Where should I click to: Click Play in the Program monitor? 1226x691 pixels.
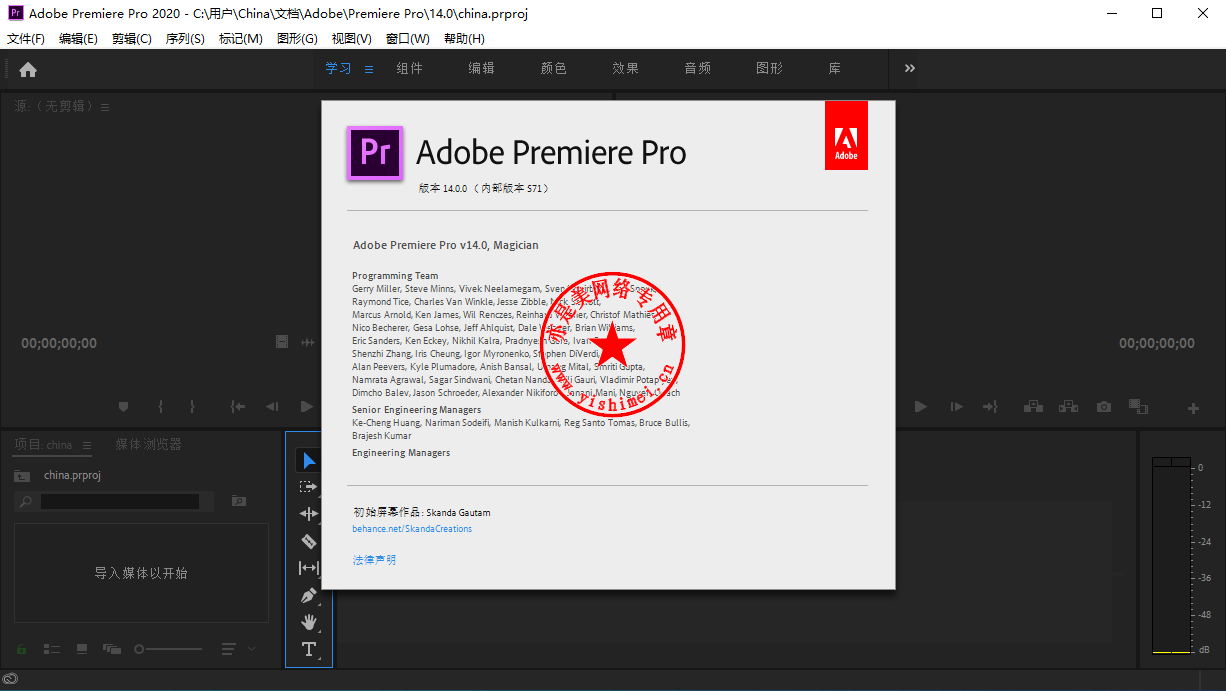921,407
